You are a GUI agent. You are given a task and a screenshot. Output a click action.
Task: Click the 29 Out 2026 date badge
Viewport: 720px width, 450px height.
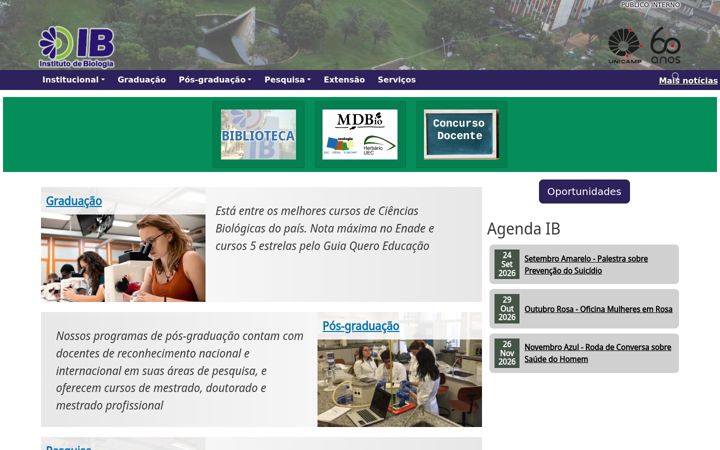(507, 309)
